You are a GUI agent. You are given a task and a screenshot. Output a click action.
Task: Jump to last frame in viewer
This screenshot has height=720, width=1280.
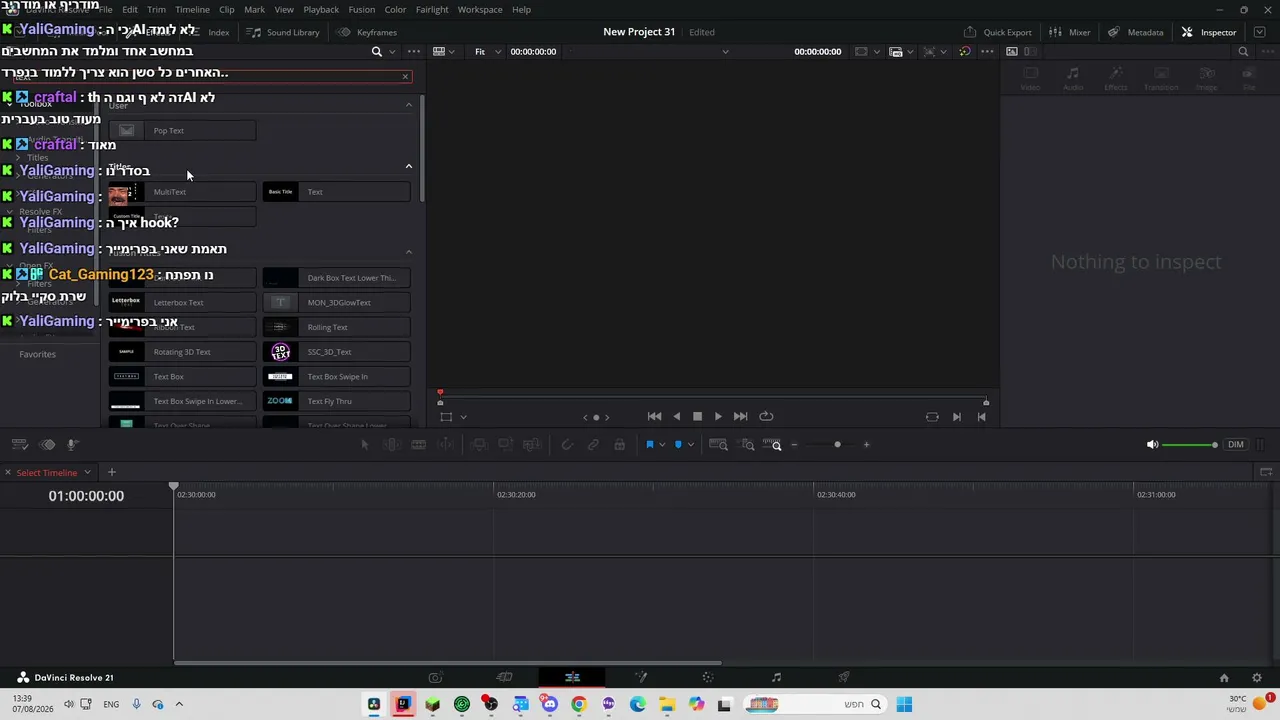click(740, 417)
